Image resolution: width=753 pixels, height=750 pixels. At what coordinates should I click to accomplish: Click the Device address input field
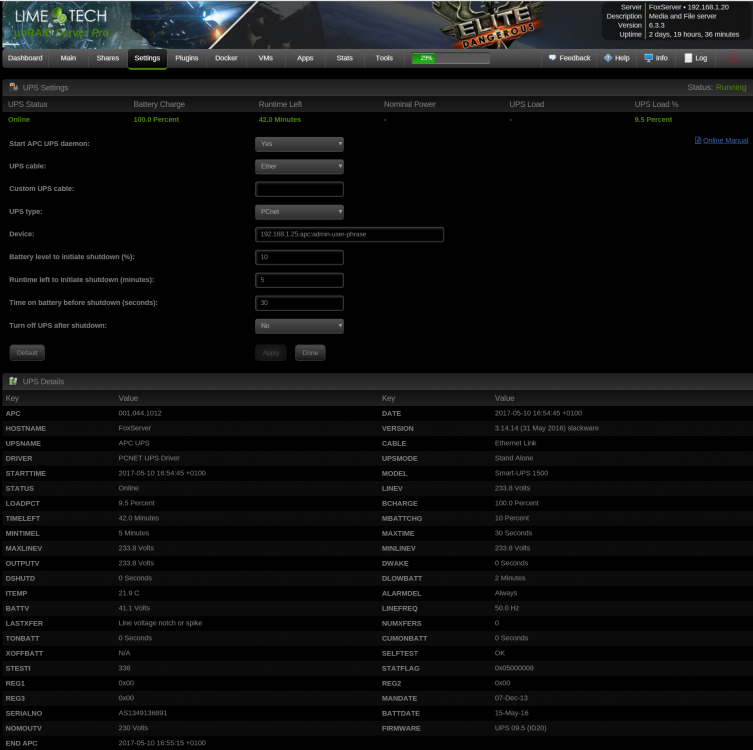(x=349, y=234)
